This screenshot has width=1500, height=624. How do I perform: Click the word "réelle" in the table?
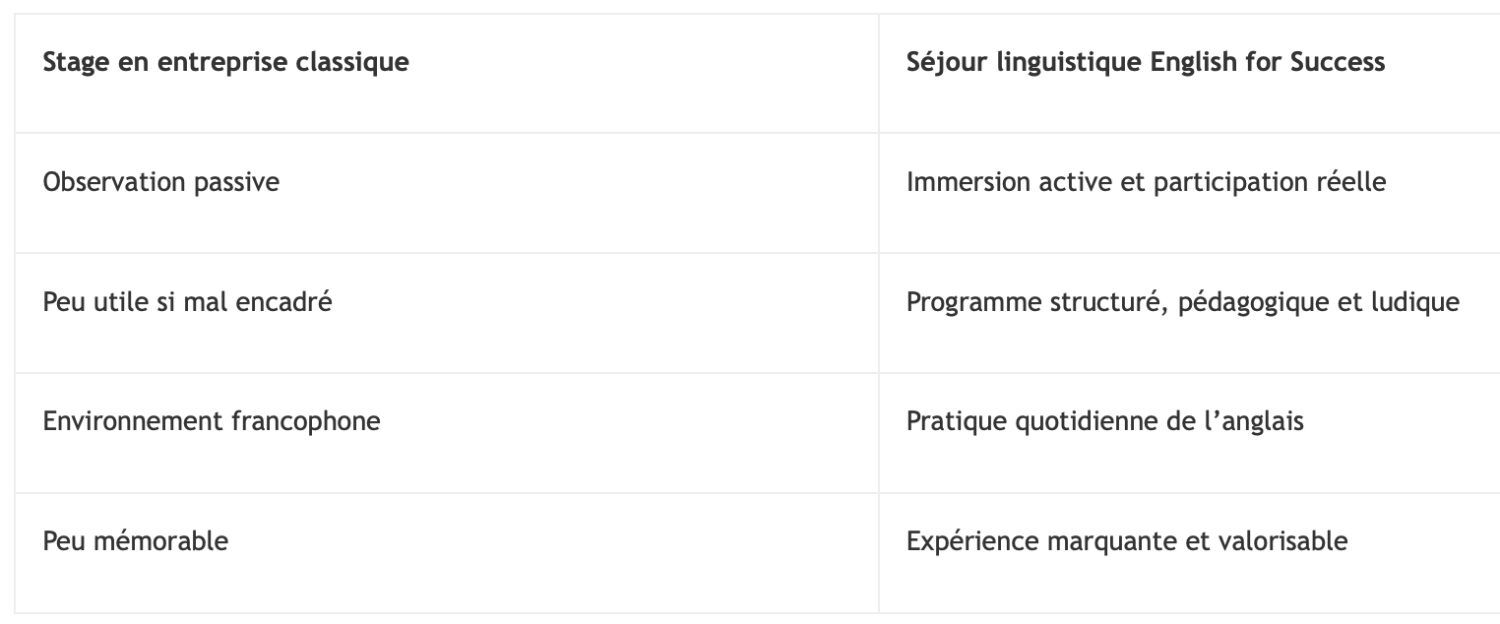[1355, 183]
